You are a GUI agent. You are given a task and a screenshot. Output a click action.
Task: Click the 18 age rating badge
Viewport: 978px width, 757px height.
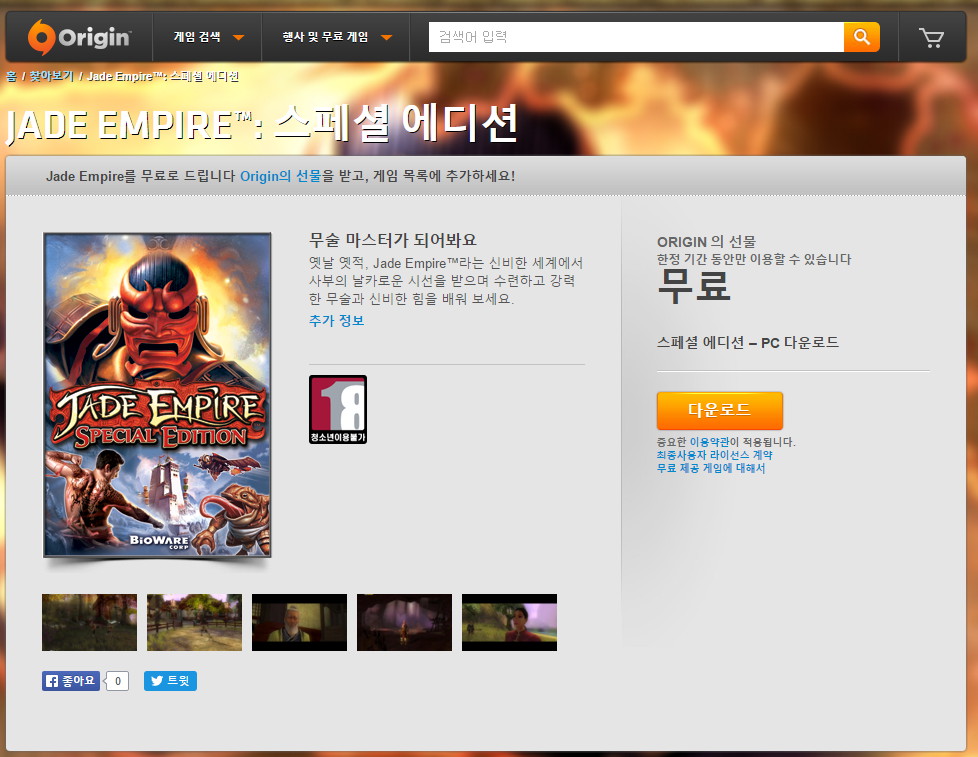pos(337,409)
